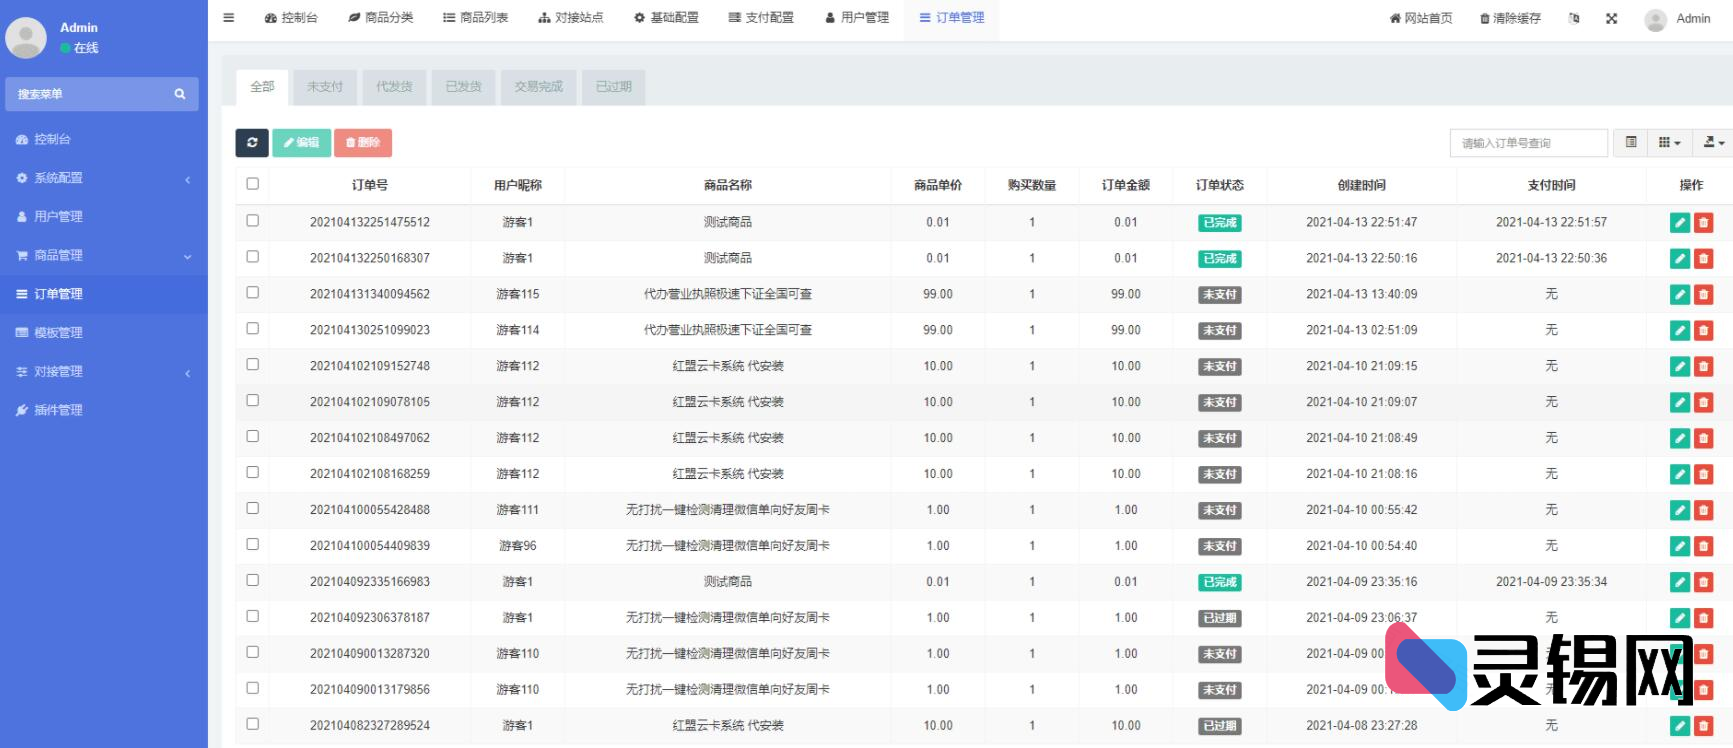Click the fullscreen expand icon in header
Viewport: 1733px width, 748px height.
[1611, 19]
